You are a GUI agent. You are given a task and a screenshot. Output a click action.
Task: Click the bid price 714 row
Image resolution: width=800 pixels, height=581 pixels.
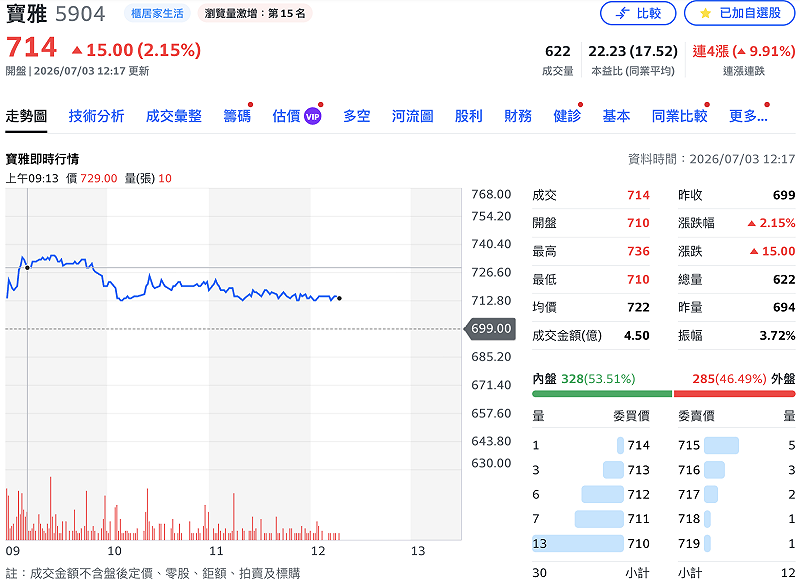click(591, 445)
